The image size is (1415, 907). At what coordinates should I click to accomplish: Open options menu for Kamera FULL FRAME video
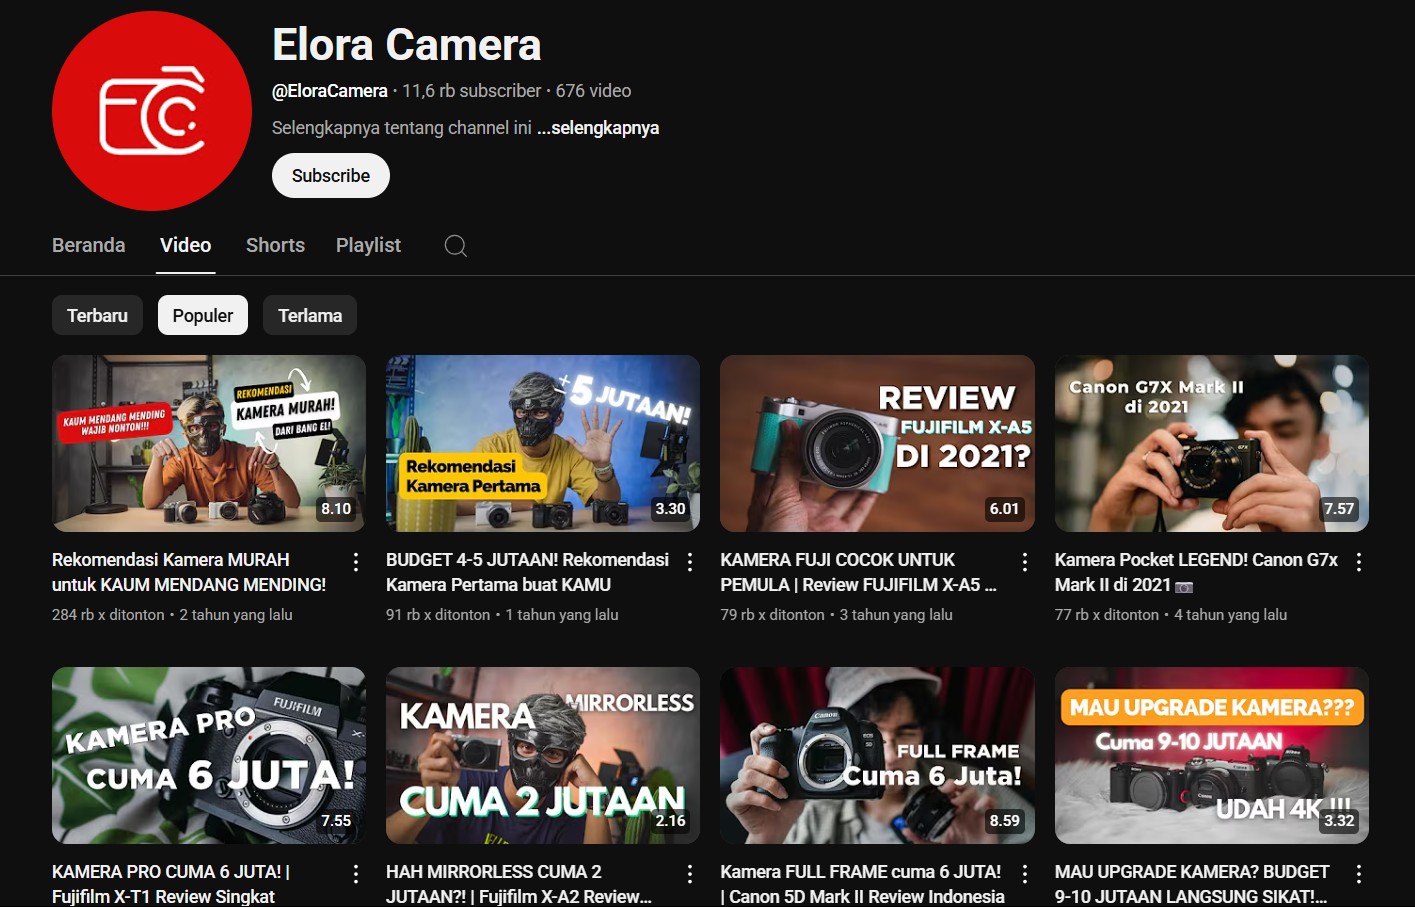pos(1025,874)
